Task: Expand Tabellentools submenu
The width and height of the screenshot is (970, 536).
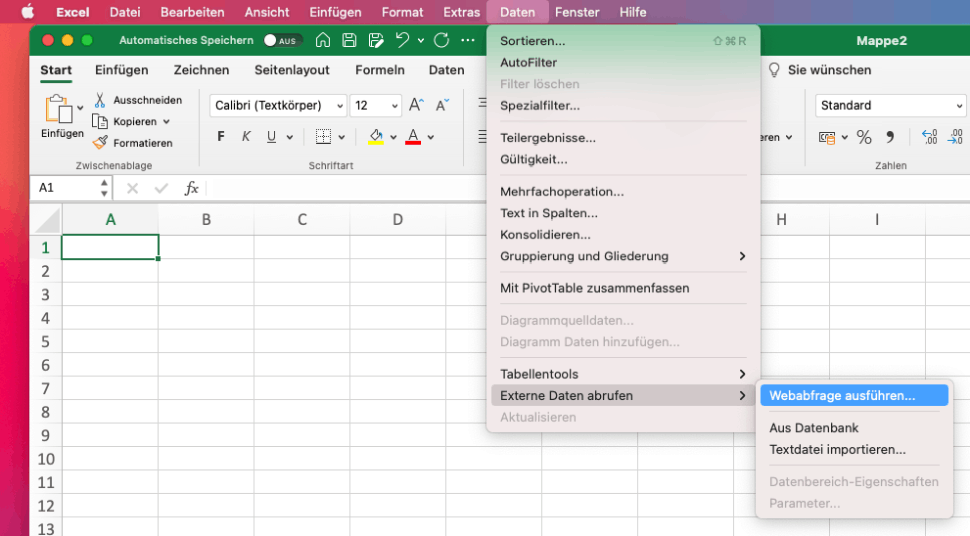Action: (623, 374)
